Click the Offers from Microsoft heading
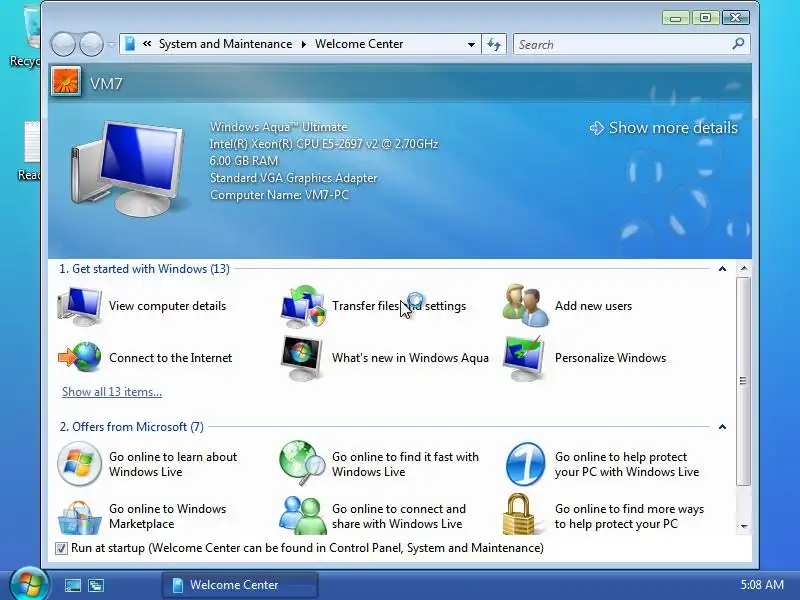Viewport: 800px width, 600px height. pos(132,427)
